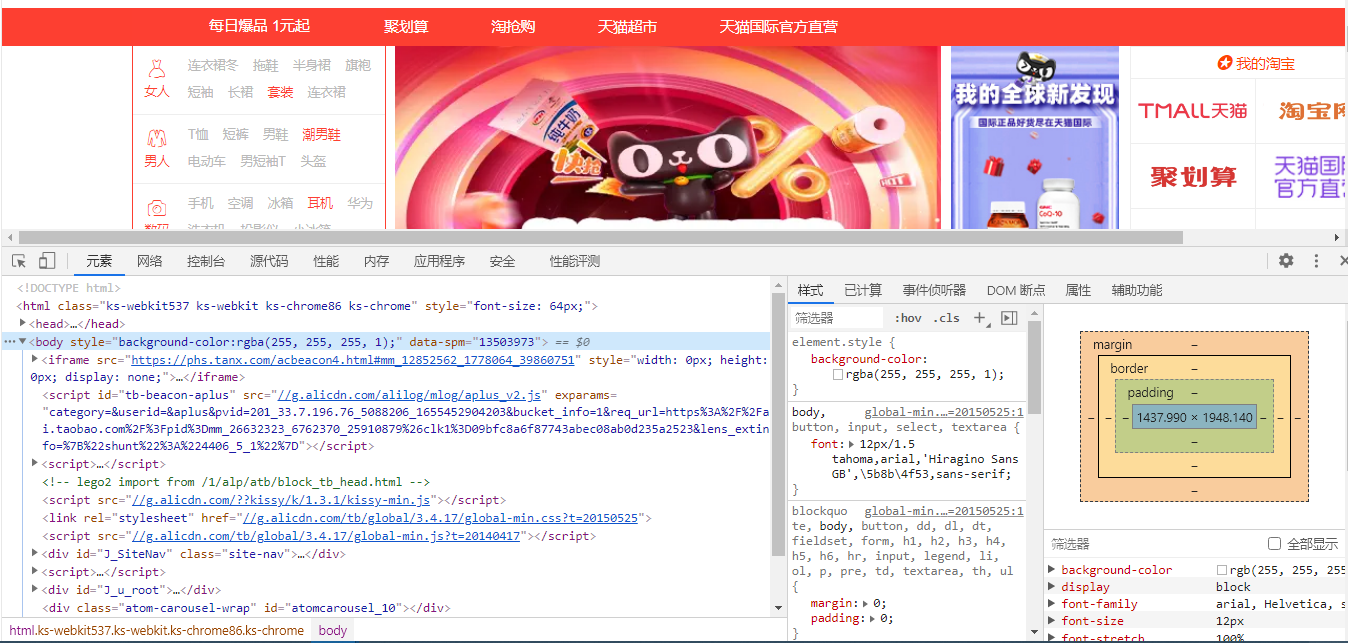Click the computed pane 筛选器 filter field
This screenshot has width=1348, height=643.
tap(1150, 544)
